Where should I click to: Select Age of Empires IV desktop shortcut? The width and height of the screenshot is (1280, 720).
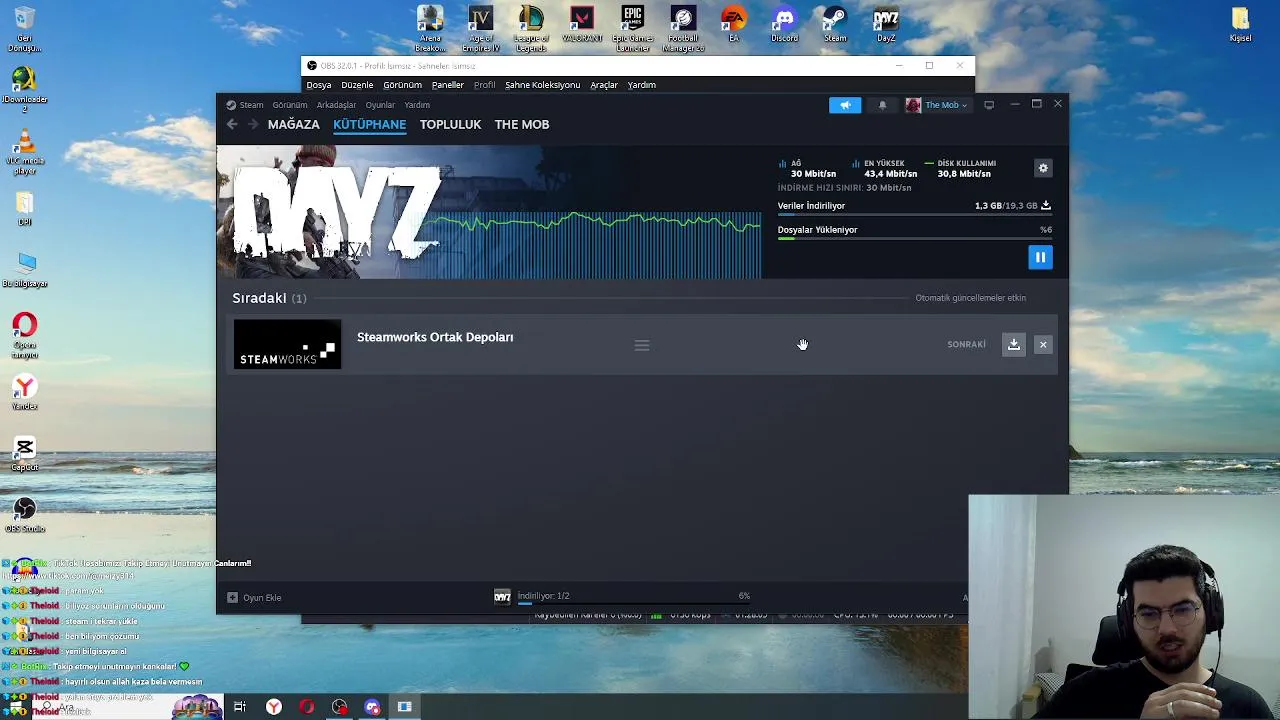481,29
